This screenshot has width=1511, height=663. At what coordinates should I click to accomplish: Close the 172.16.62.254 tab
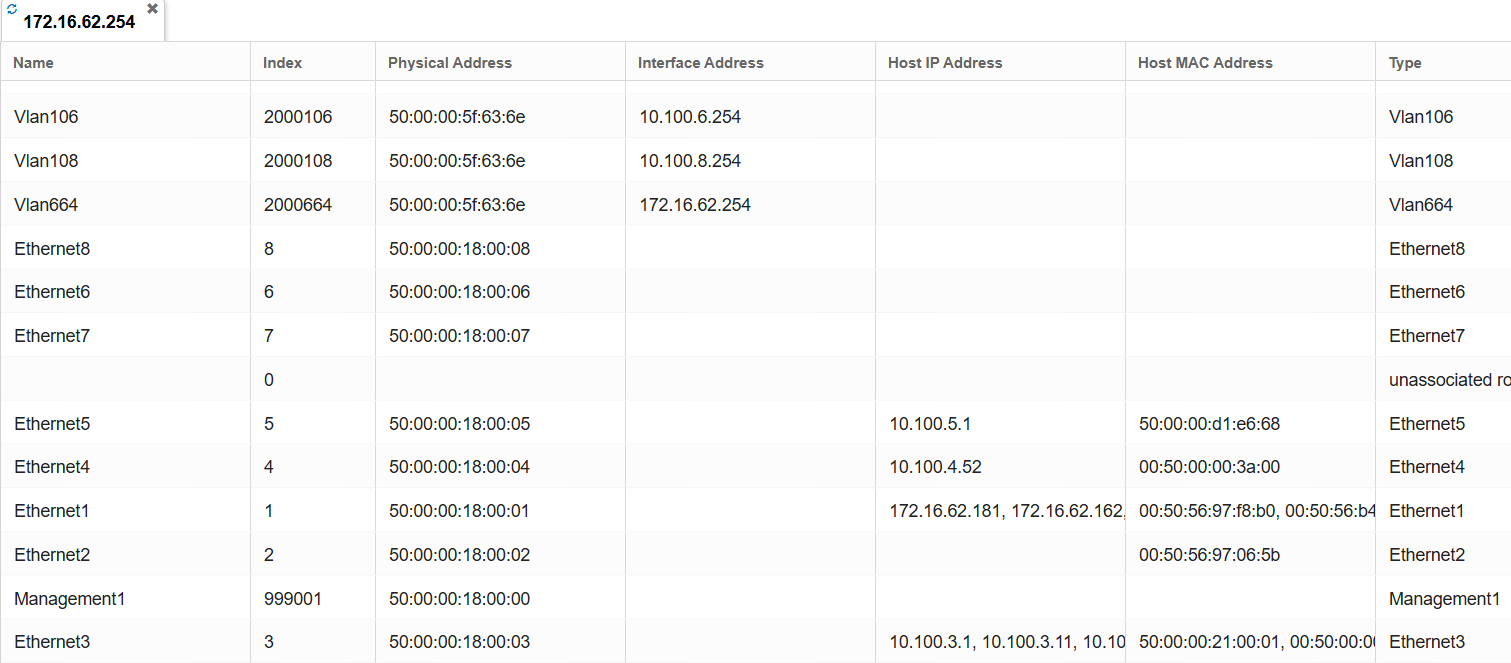pyautogui.click(x=152, y=8)
